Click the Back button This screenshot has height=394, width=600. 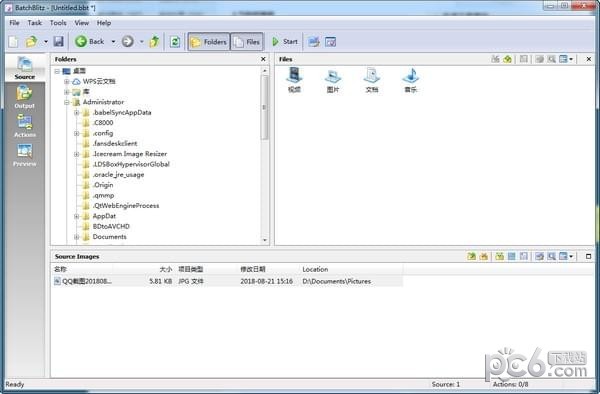click(90, 42)
